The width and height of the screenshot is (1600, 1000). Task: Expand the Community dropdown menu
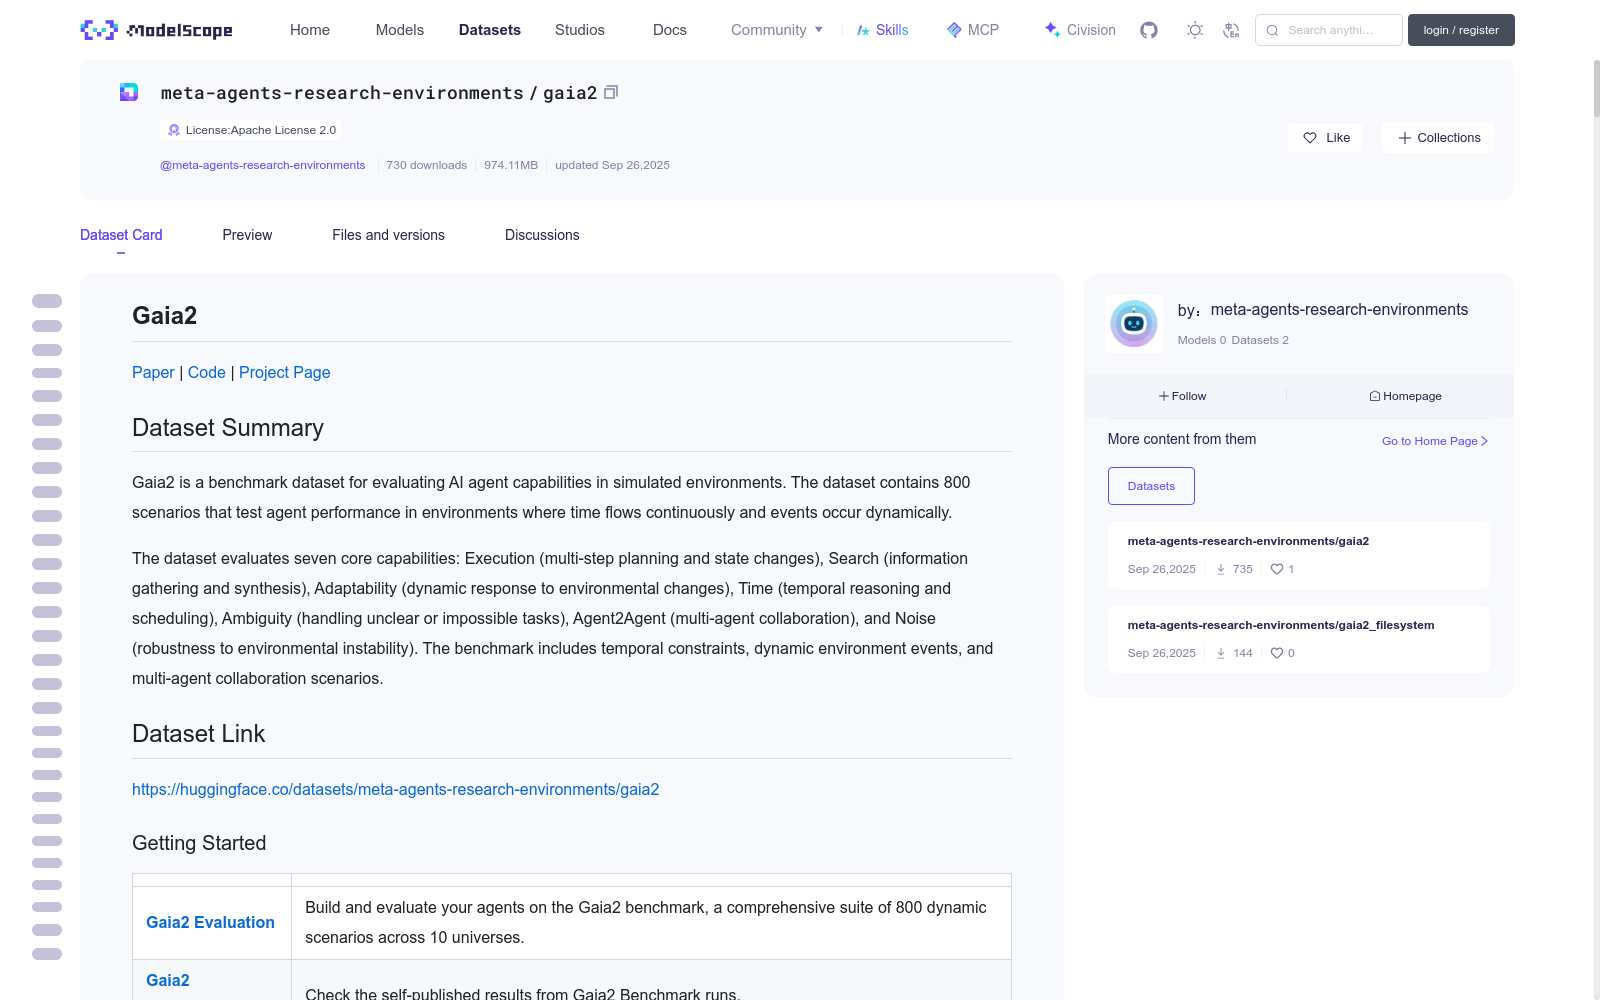[777, 30]
